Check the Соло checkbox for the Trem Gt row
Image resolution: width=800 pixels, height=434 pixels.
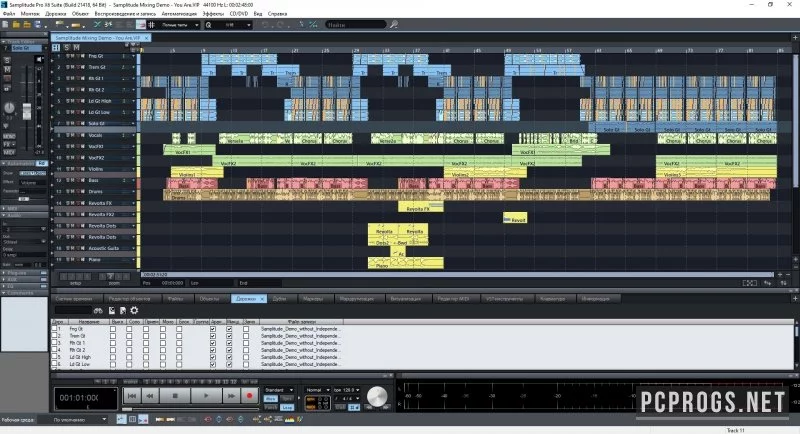[x=129, y=336]
